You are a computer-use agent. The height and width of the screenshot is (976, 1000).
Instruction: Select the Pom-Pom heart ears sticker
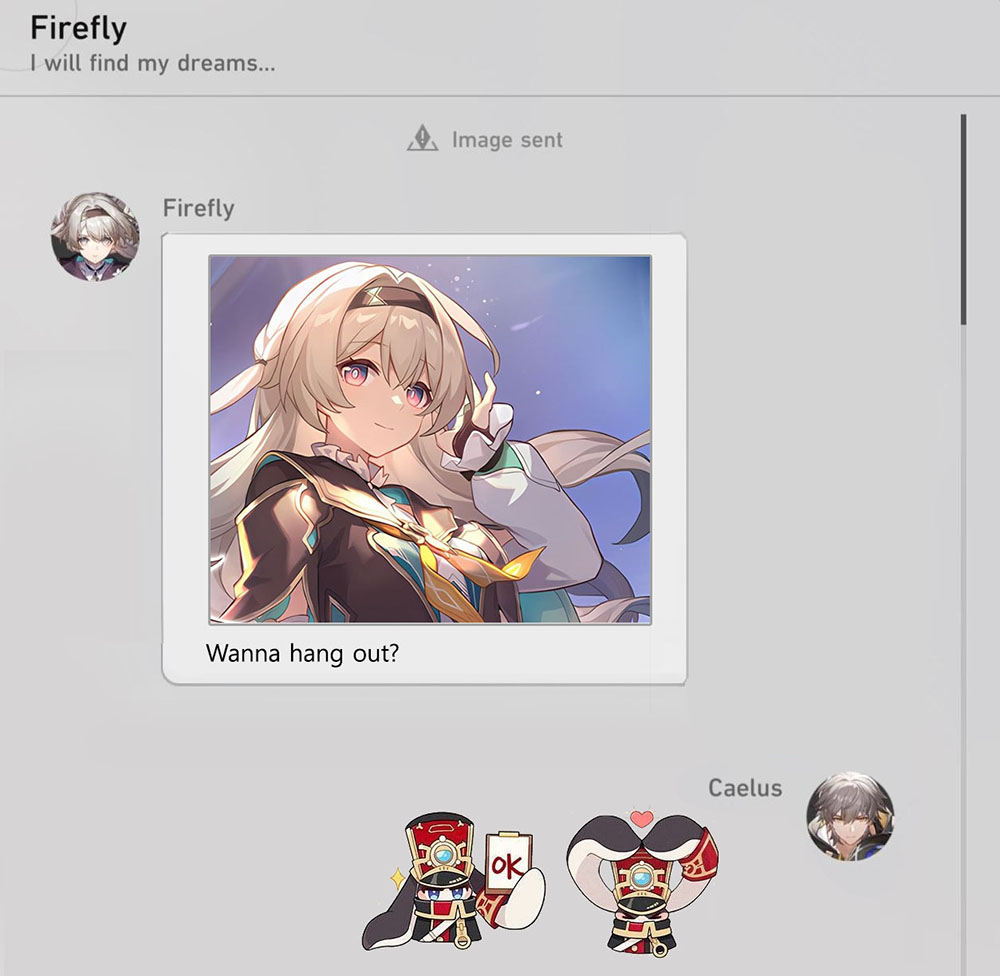tap(642, 884)
